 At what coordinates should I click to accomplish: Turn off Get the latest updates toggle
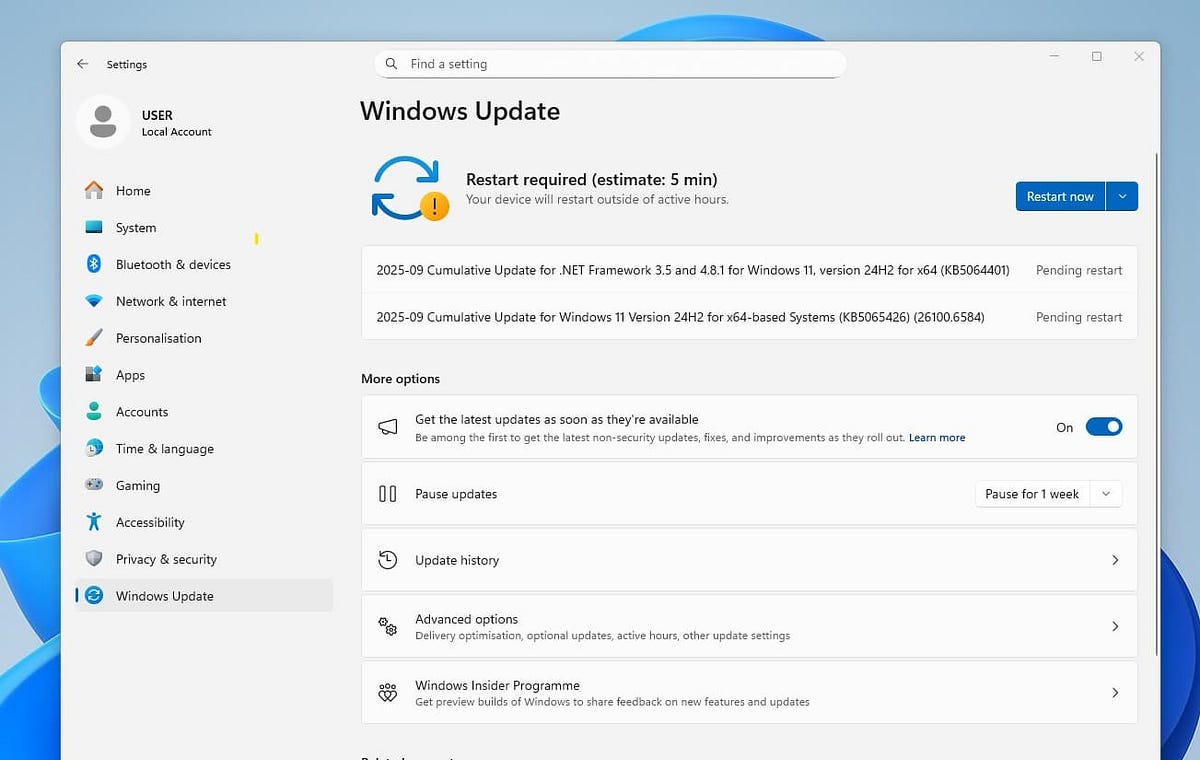(x=1104, y=427)
